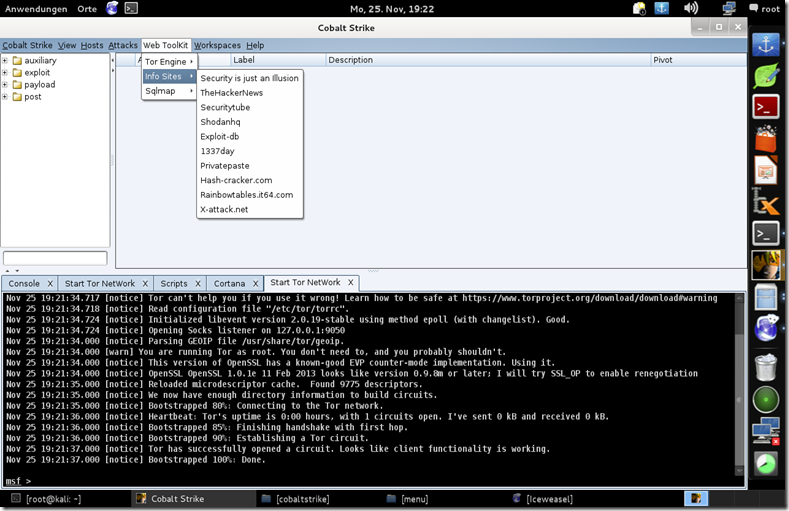Close the Cortana tab
The width and height of the screenshot is (789, 511).
[255, 284]
